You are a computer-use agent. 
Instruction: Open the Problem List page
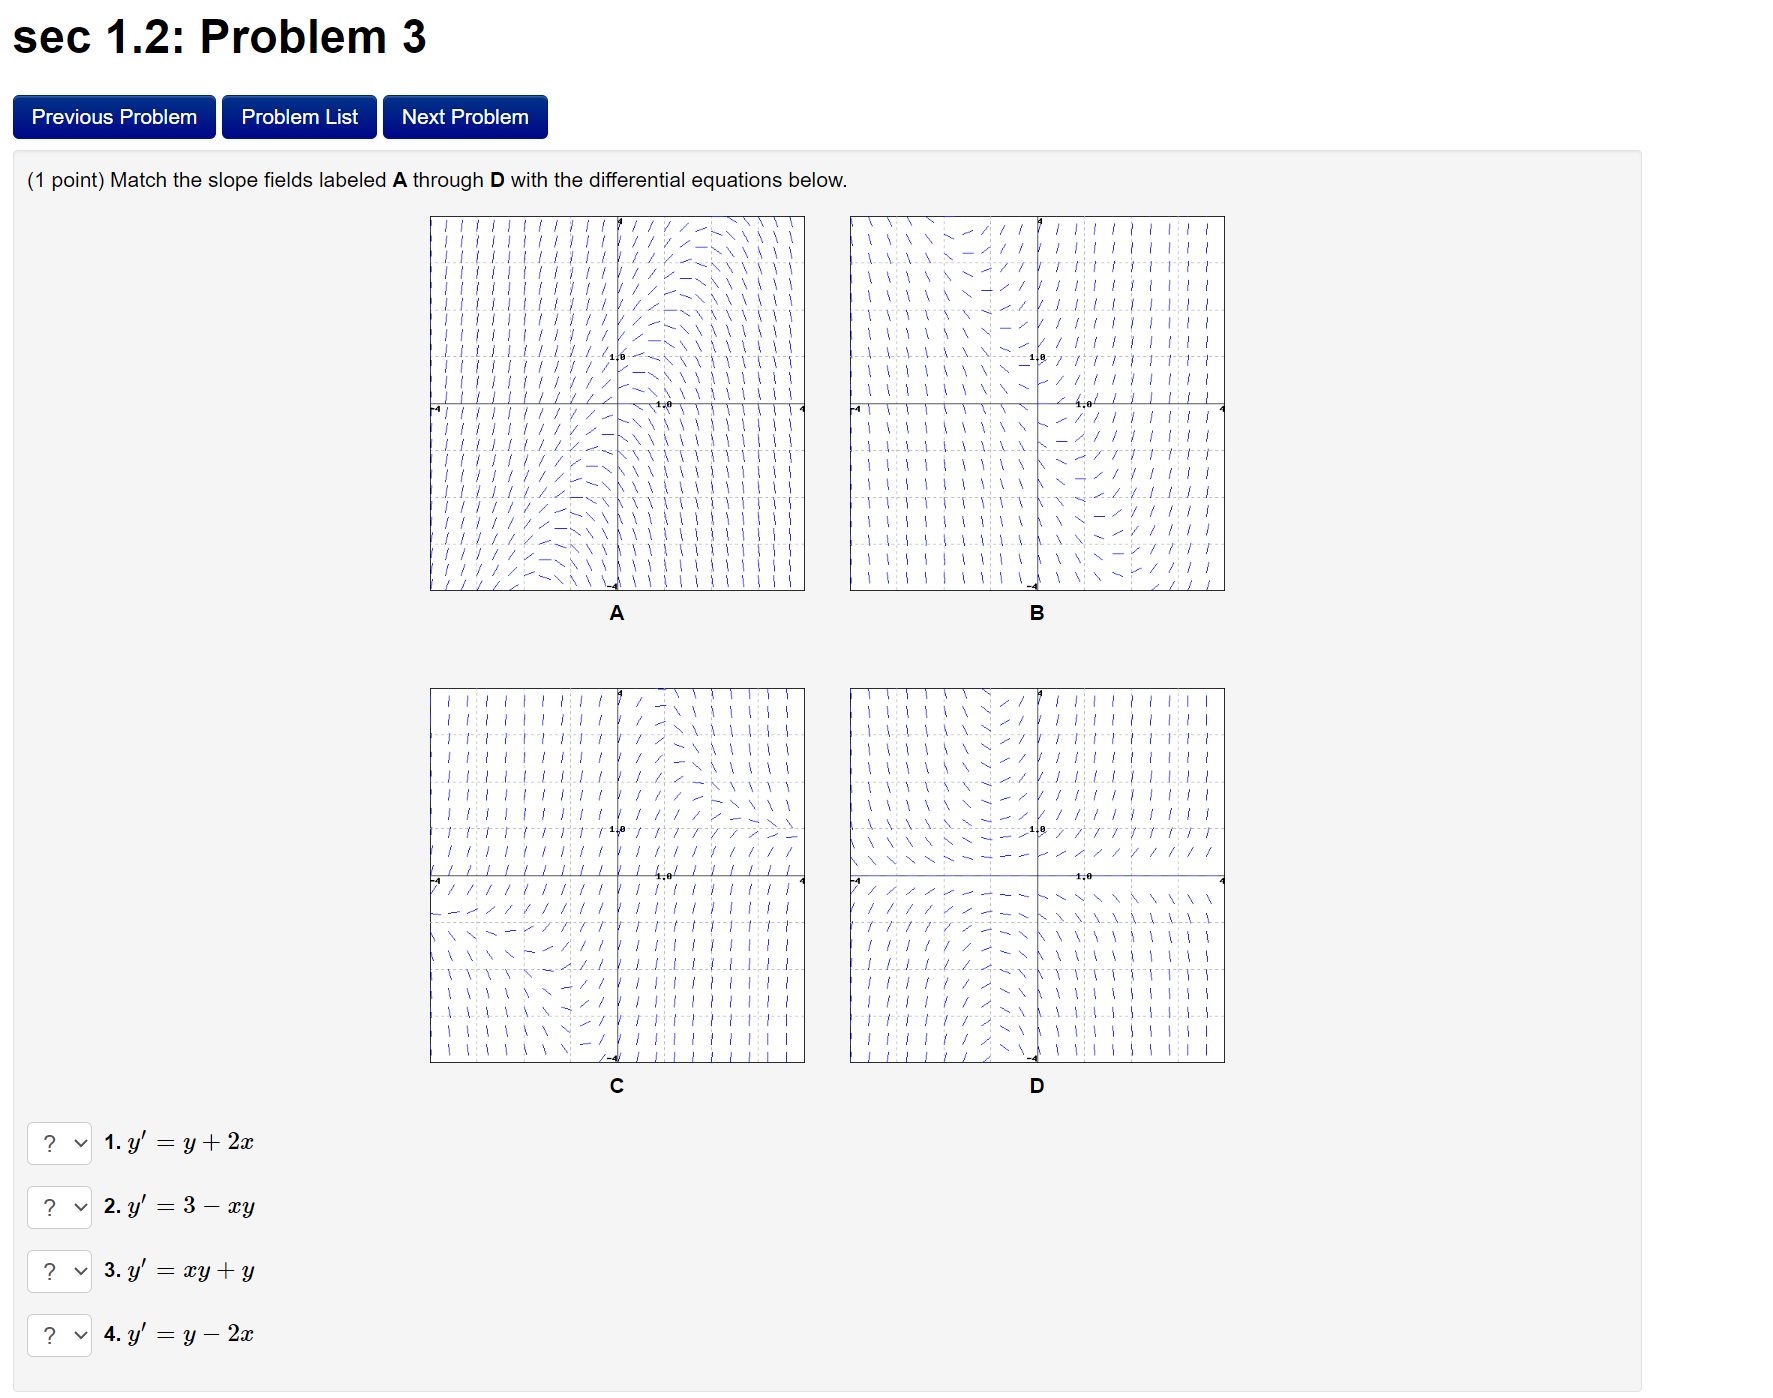298,116
